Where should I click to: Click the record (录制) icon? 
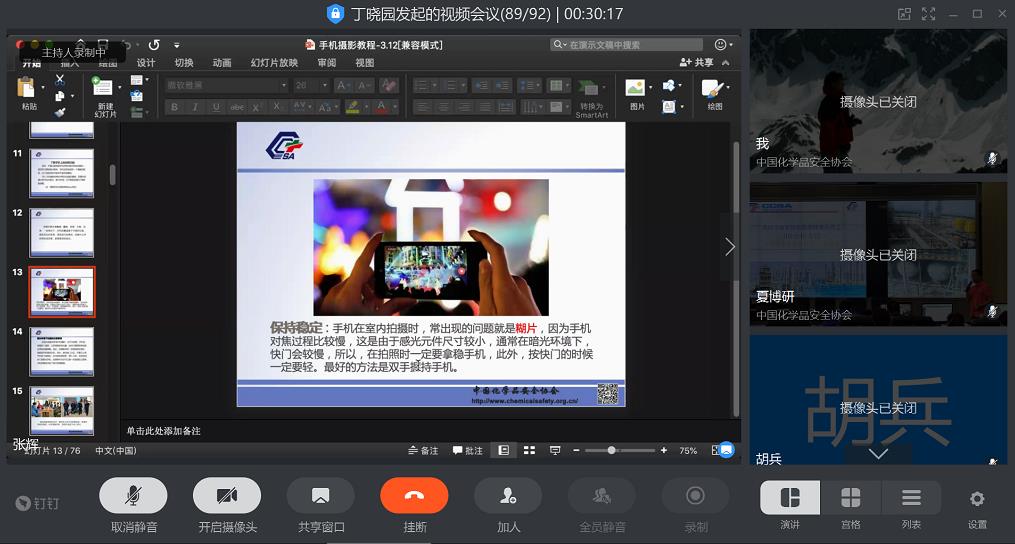point(695,496)
